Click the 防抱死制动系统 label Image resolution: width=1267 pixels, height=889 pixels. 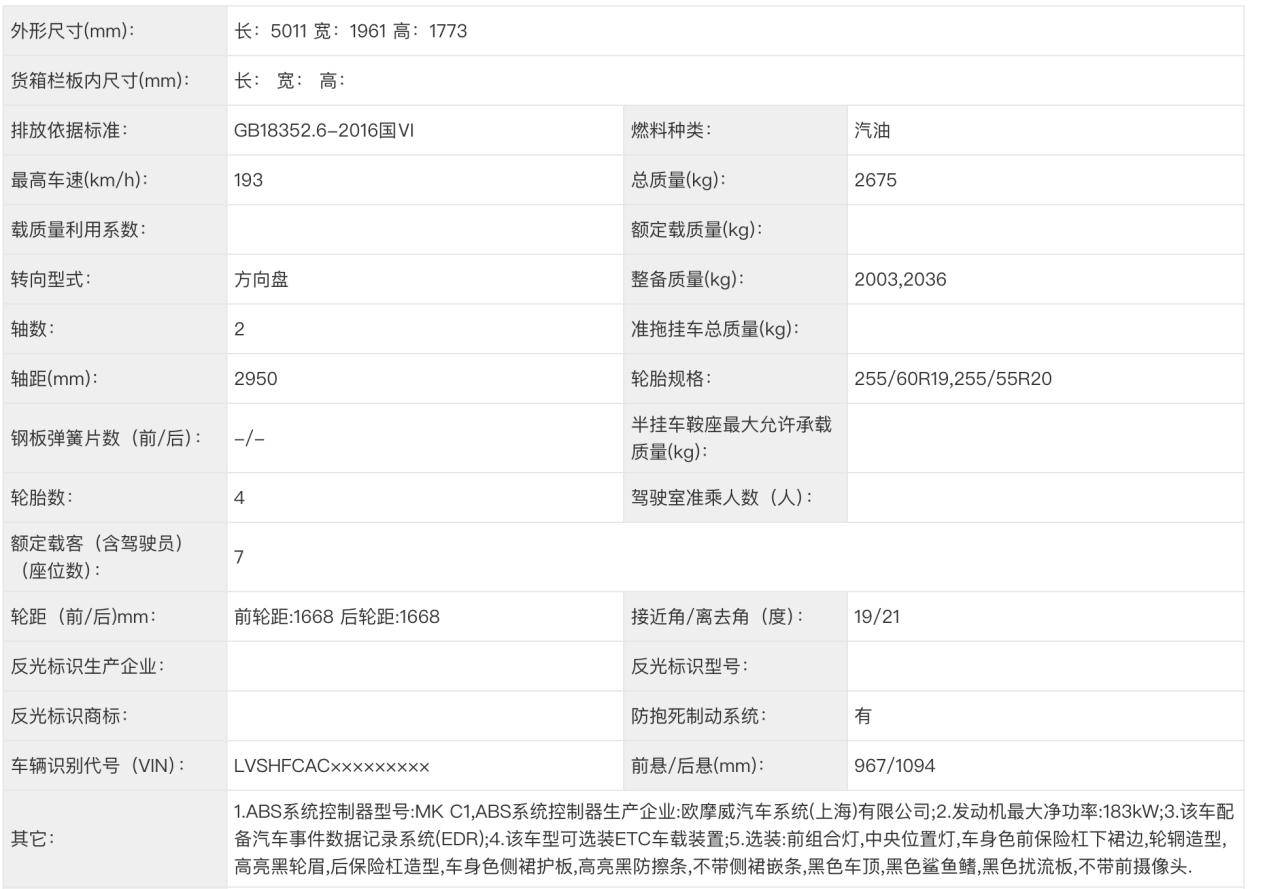pos(698,716)
